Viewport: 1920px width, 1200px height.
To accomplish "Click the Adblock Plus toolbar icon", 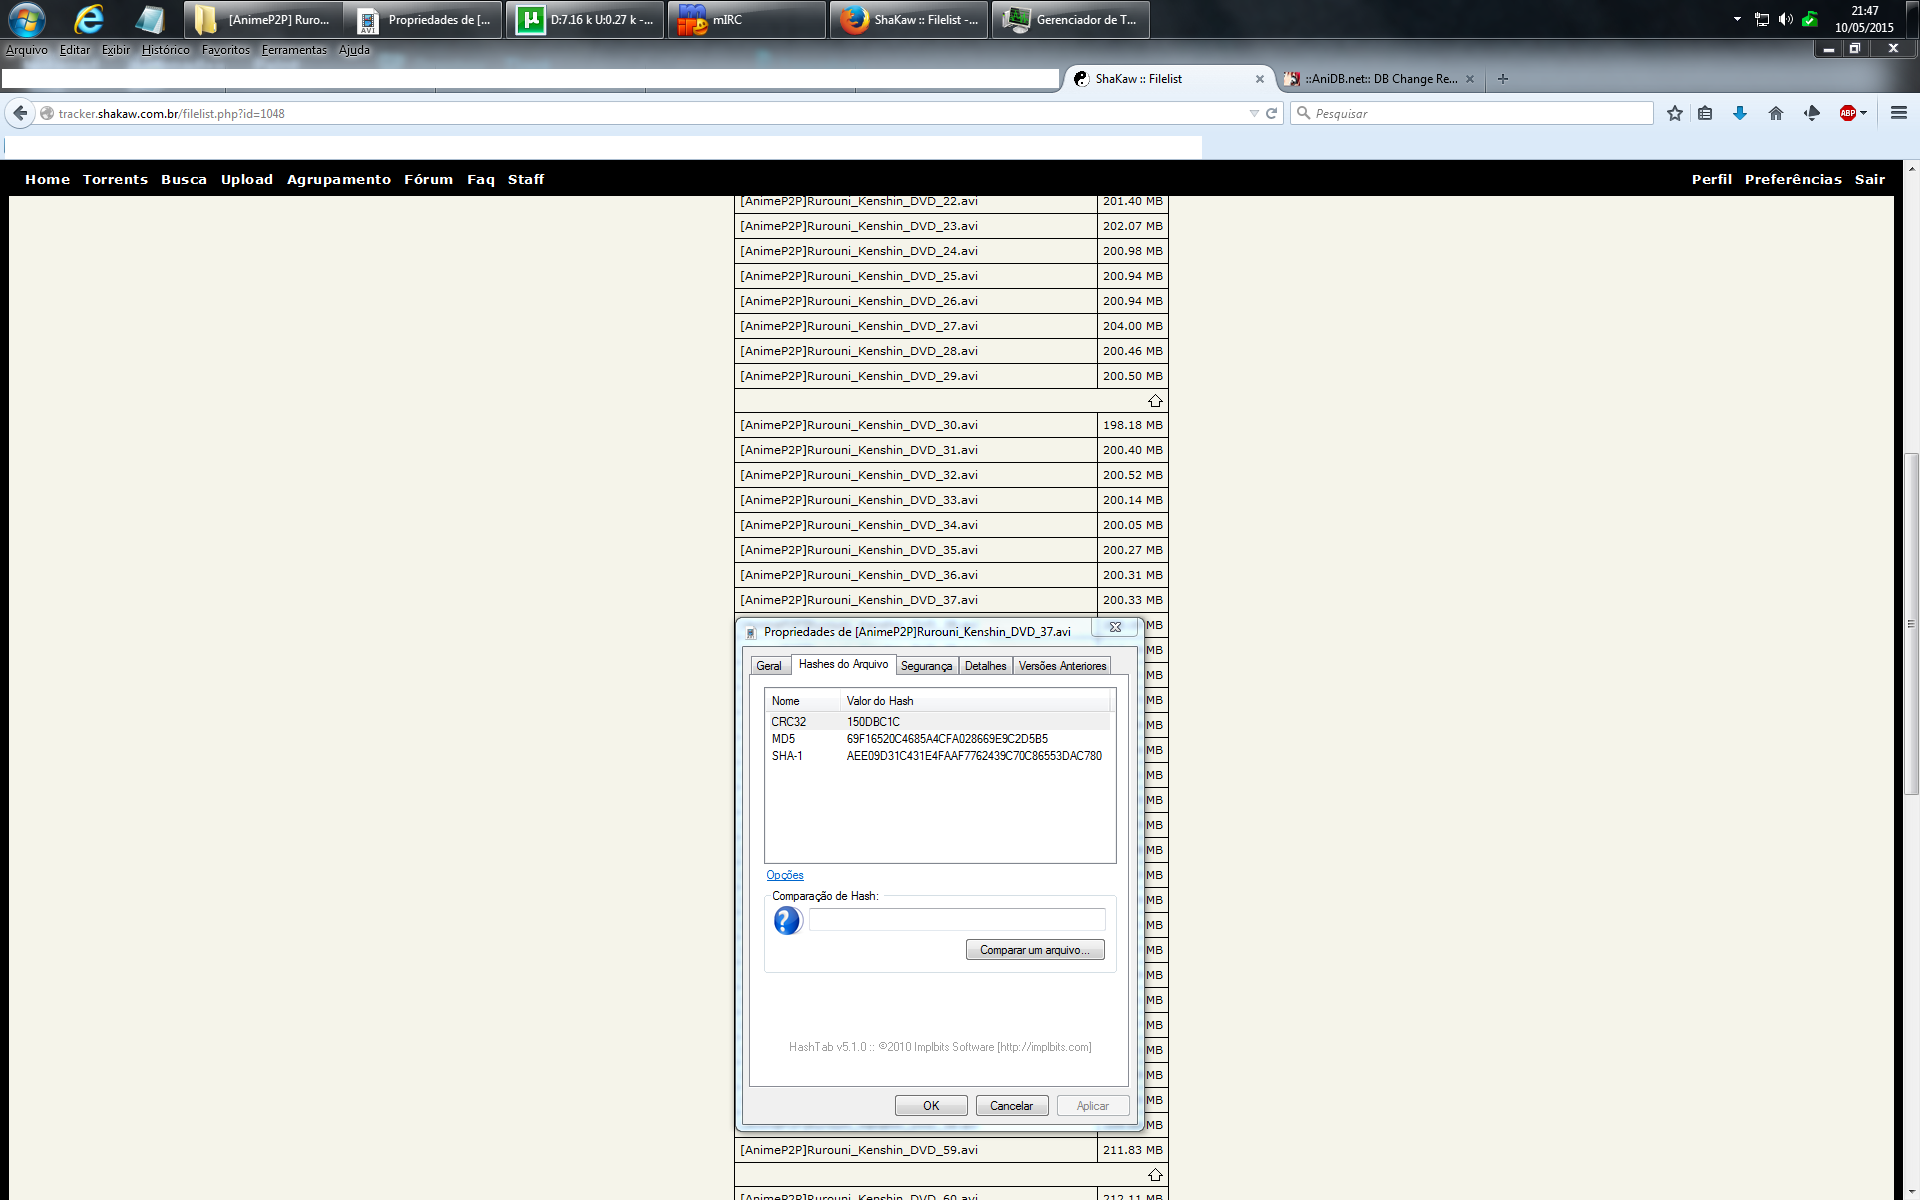I will (x=1847, y=113).
